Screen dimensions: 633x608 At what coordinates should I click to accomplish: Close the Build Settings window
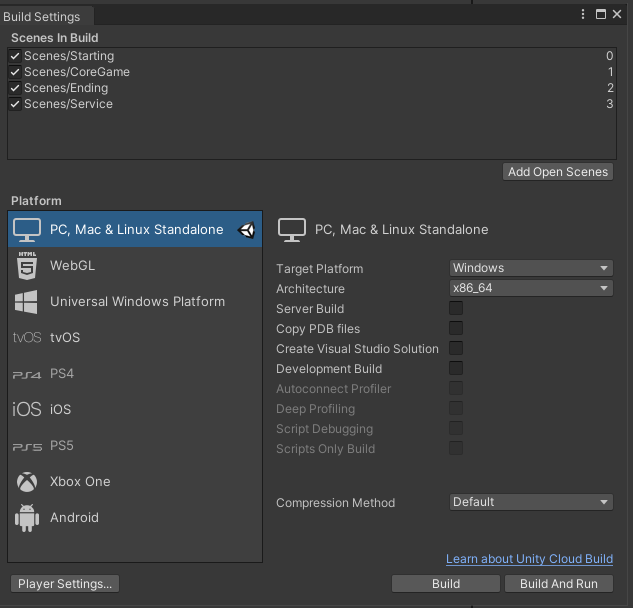click(x=617, y=14)
